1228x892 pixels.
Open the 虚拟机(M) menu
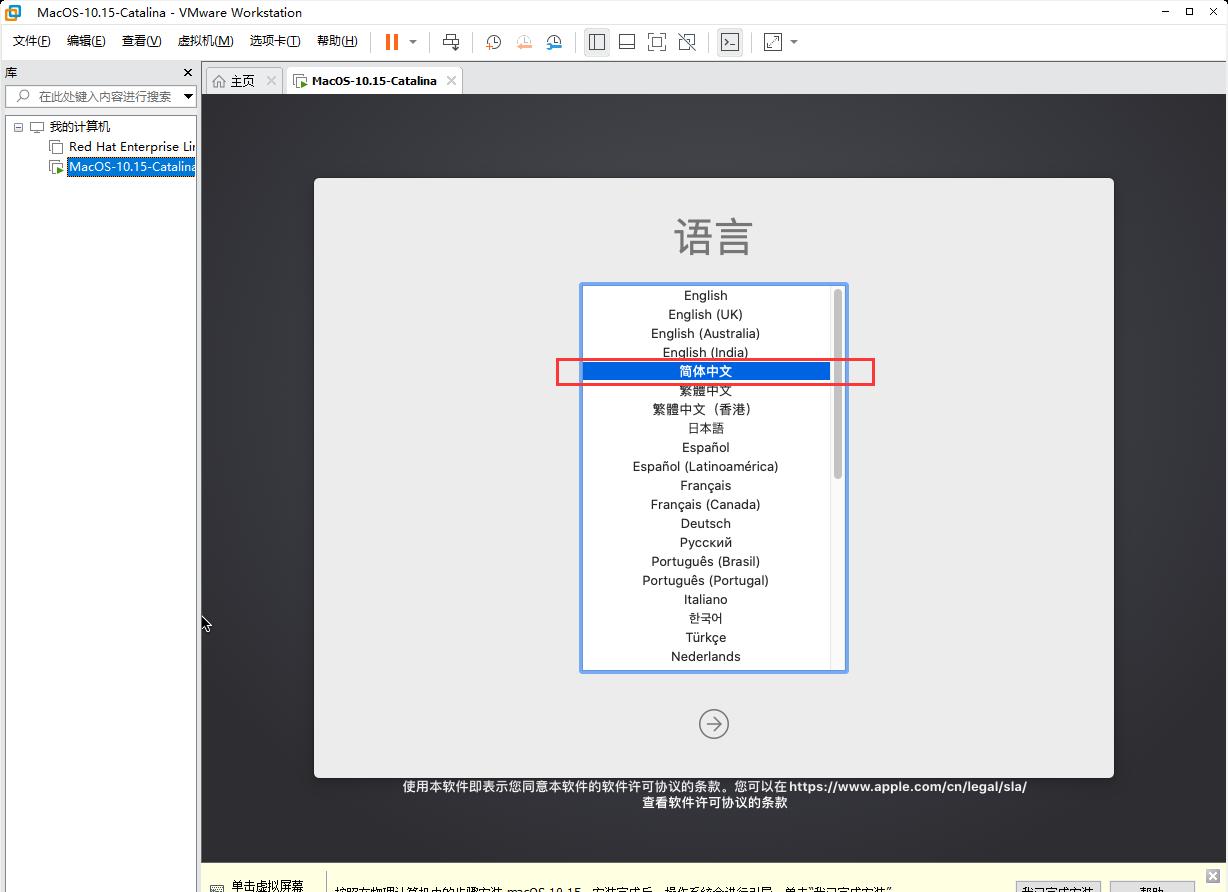click(205, 41)
